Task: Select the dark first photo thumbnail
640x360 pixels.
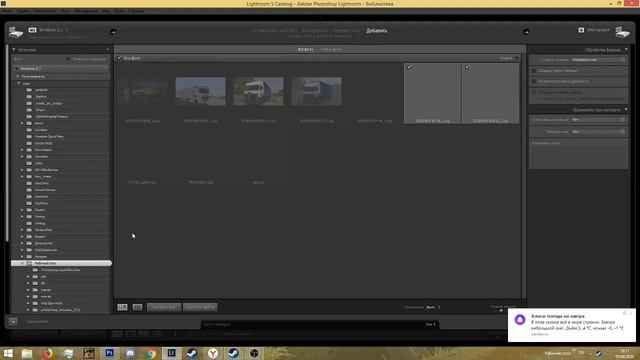Action: (x=142, y=91)
